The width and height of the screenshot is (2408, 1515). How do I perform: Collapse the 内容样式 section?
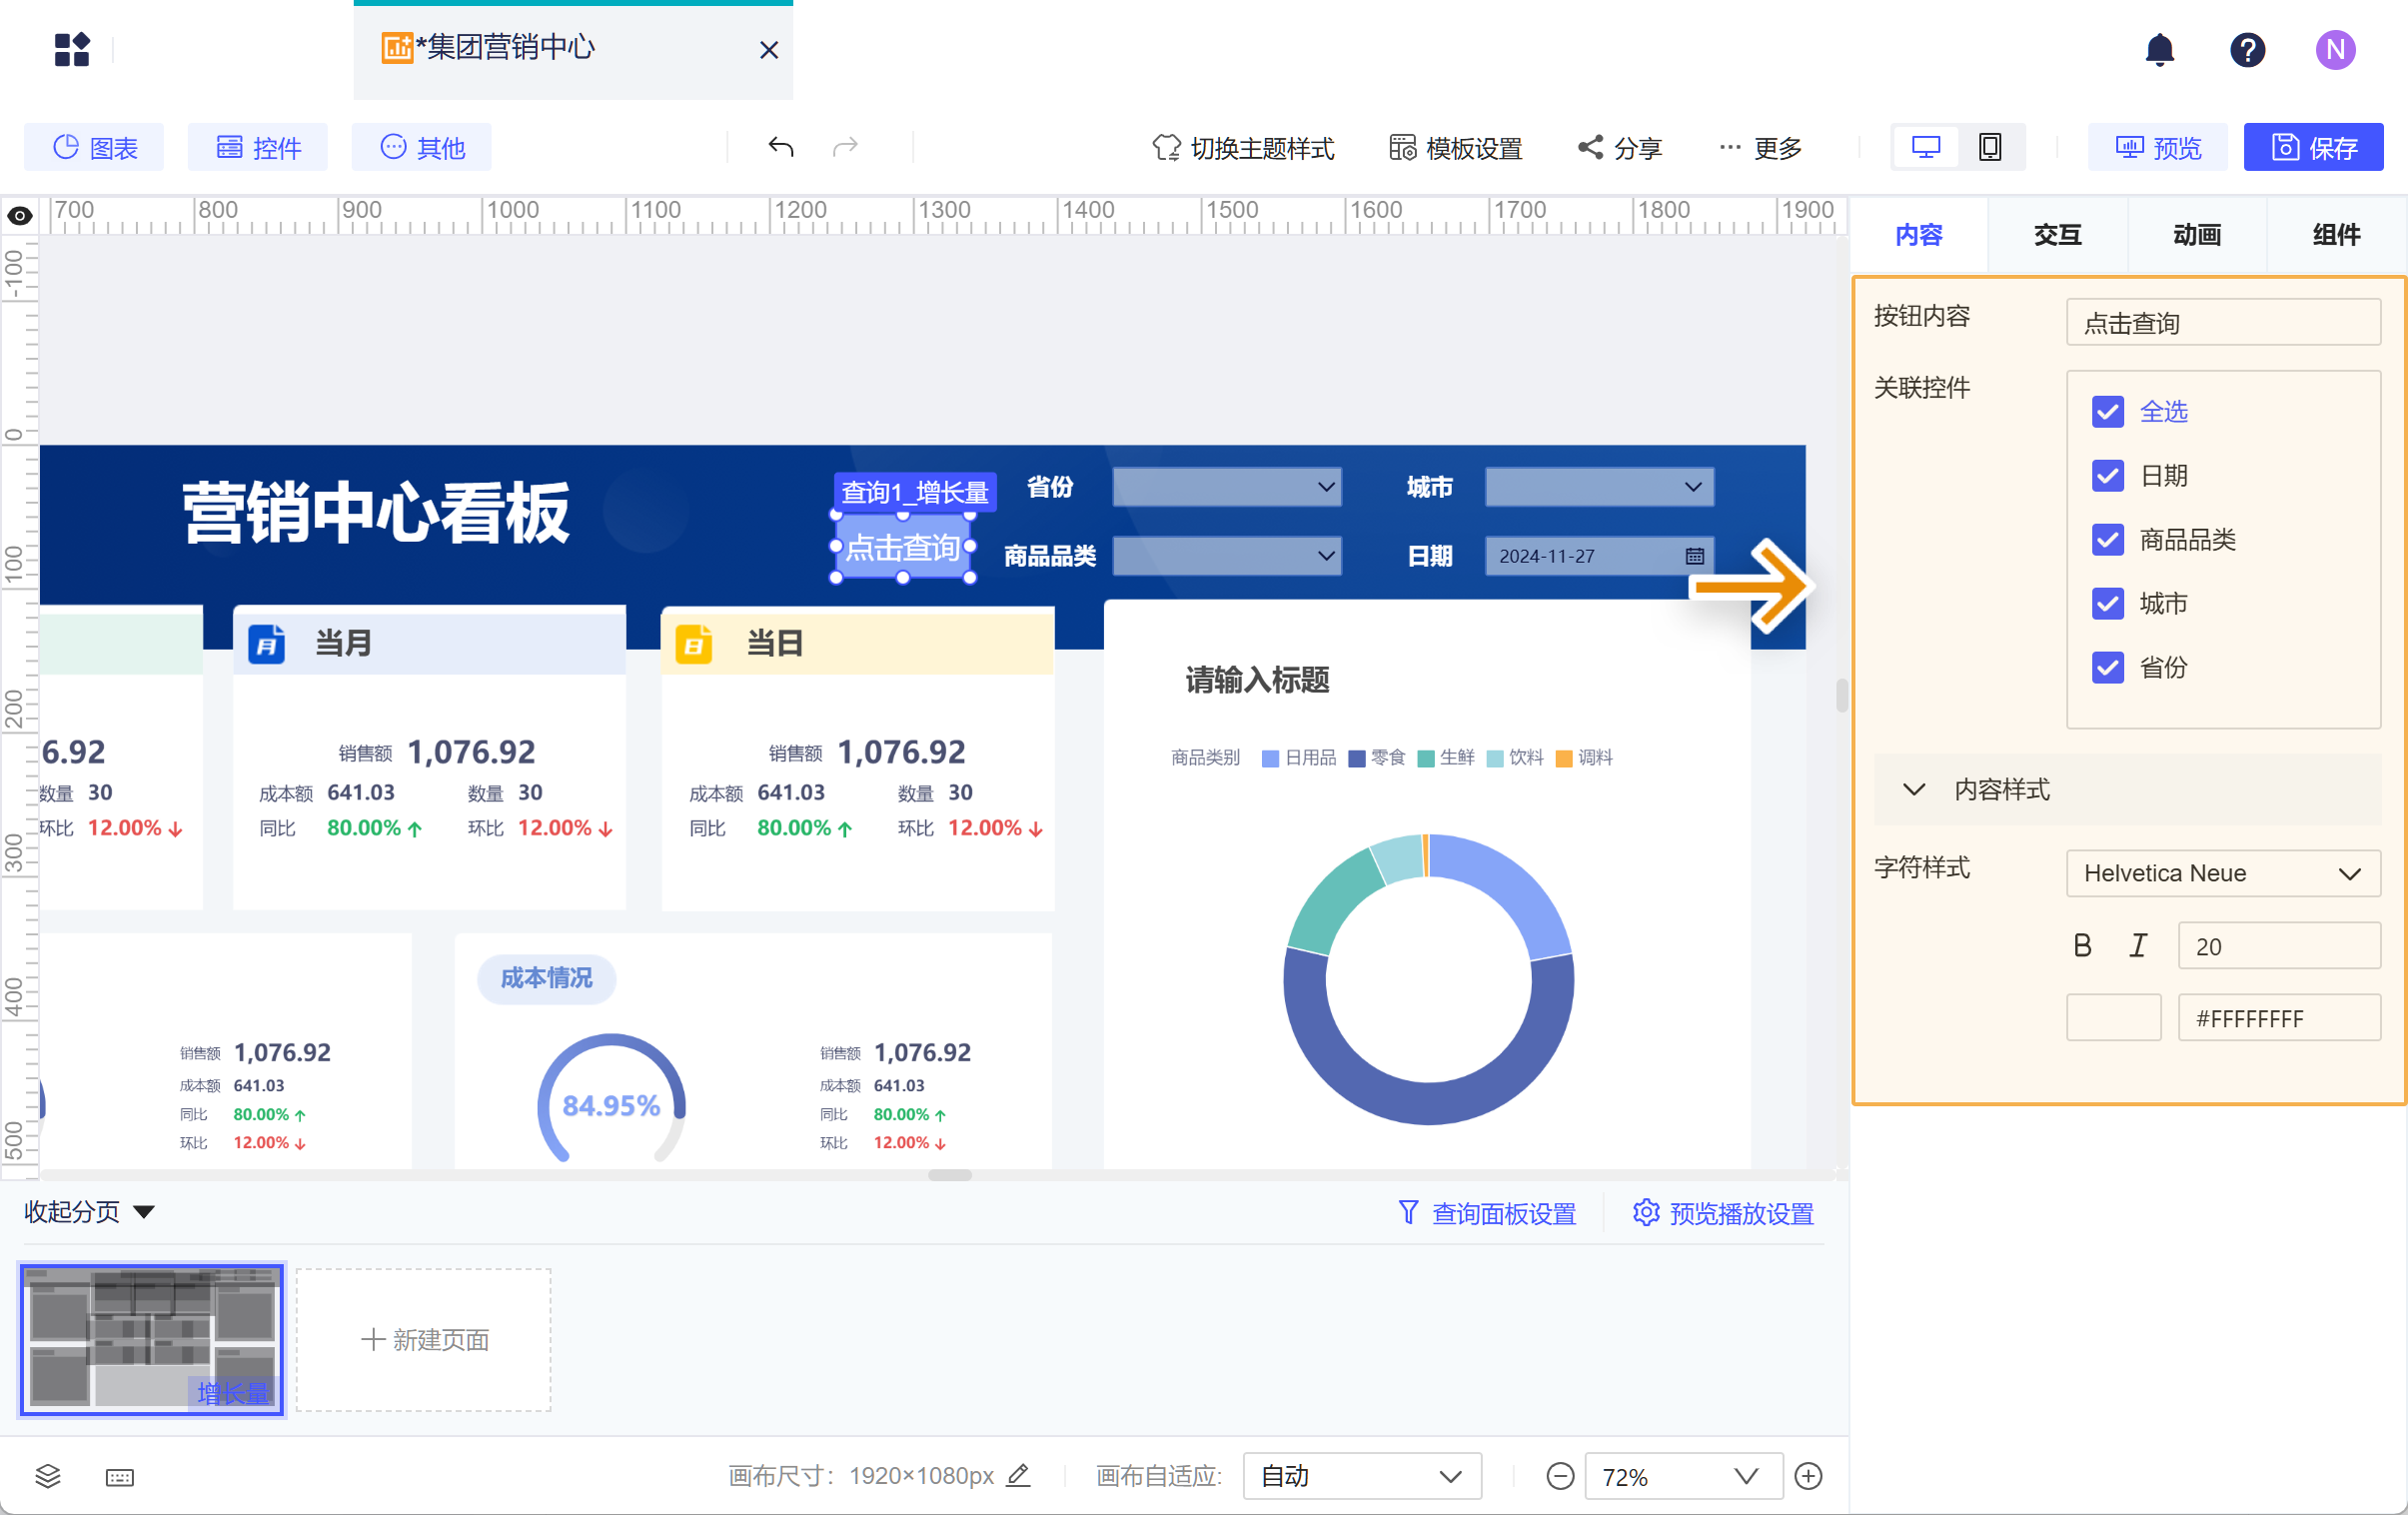point(1914,789)
